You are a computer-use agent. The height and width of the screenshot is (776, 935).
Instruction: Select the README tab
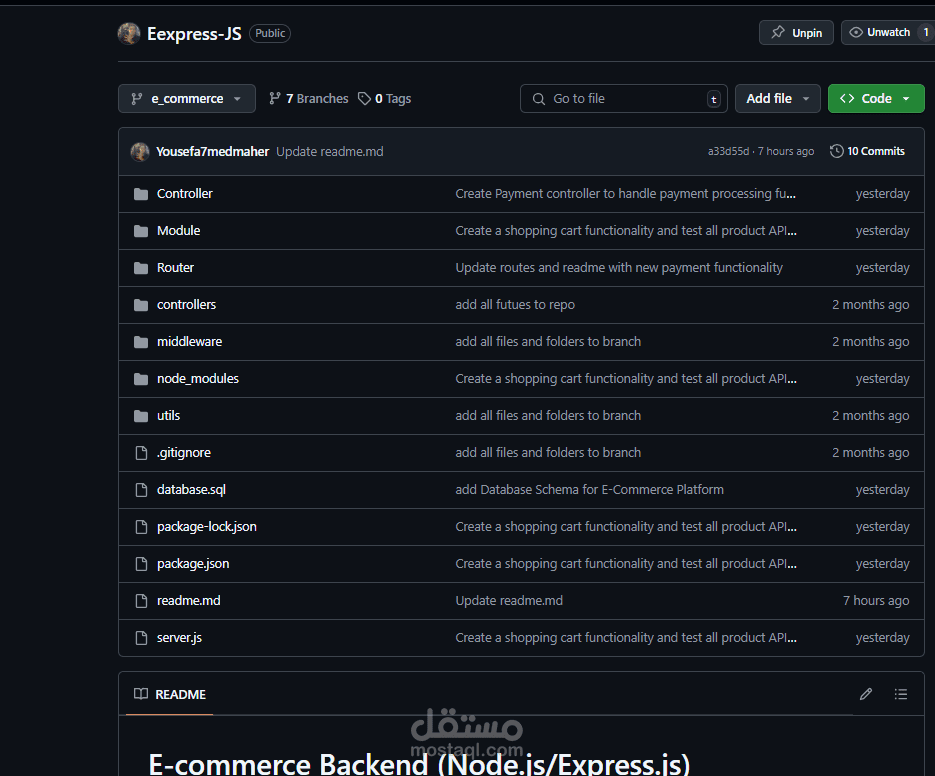(170, 694)
